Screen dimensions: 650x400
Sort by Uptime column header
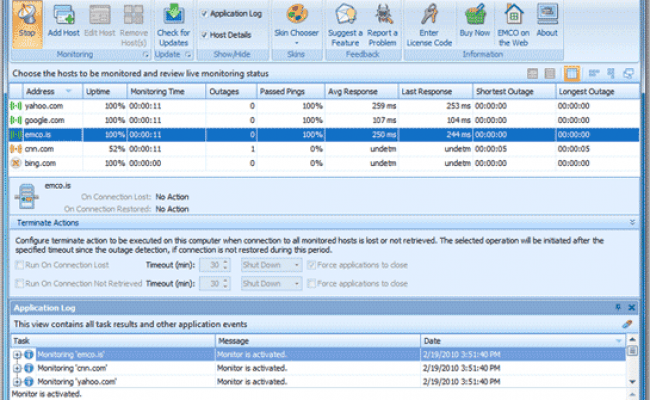pyautogui.click(x=104, y=92)
